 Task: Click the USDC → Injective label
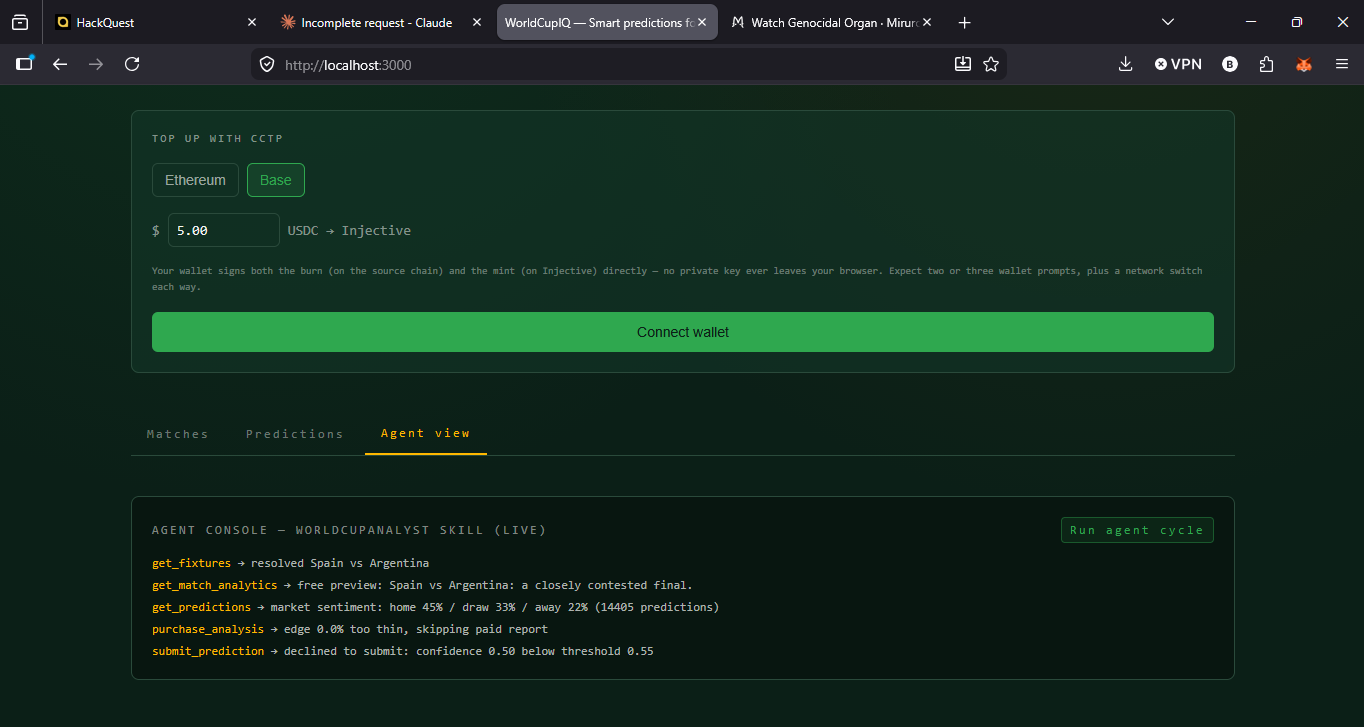tap(349, 230)
